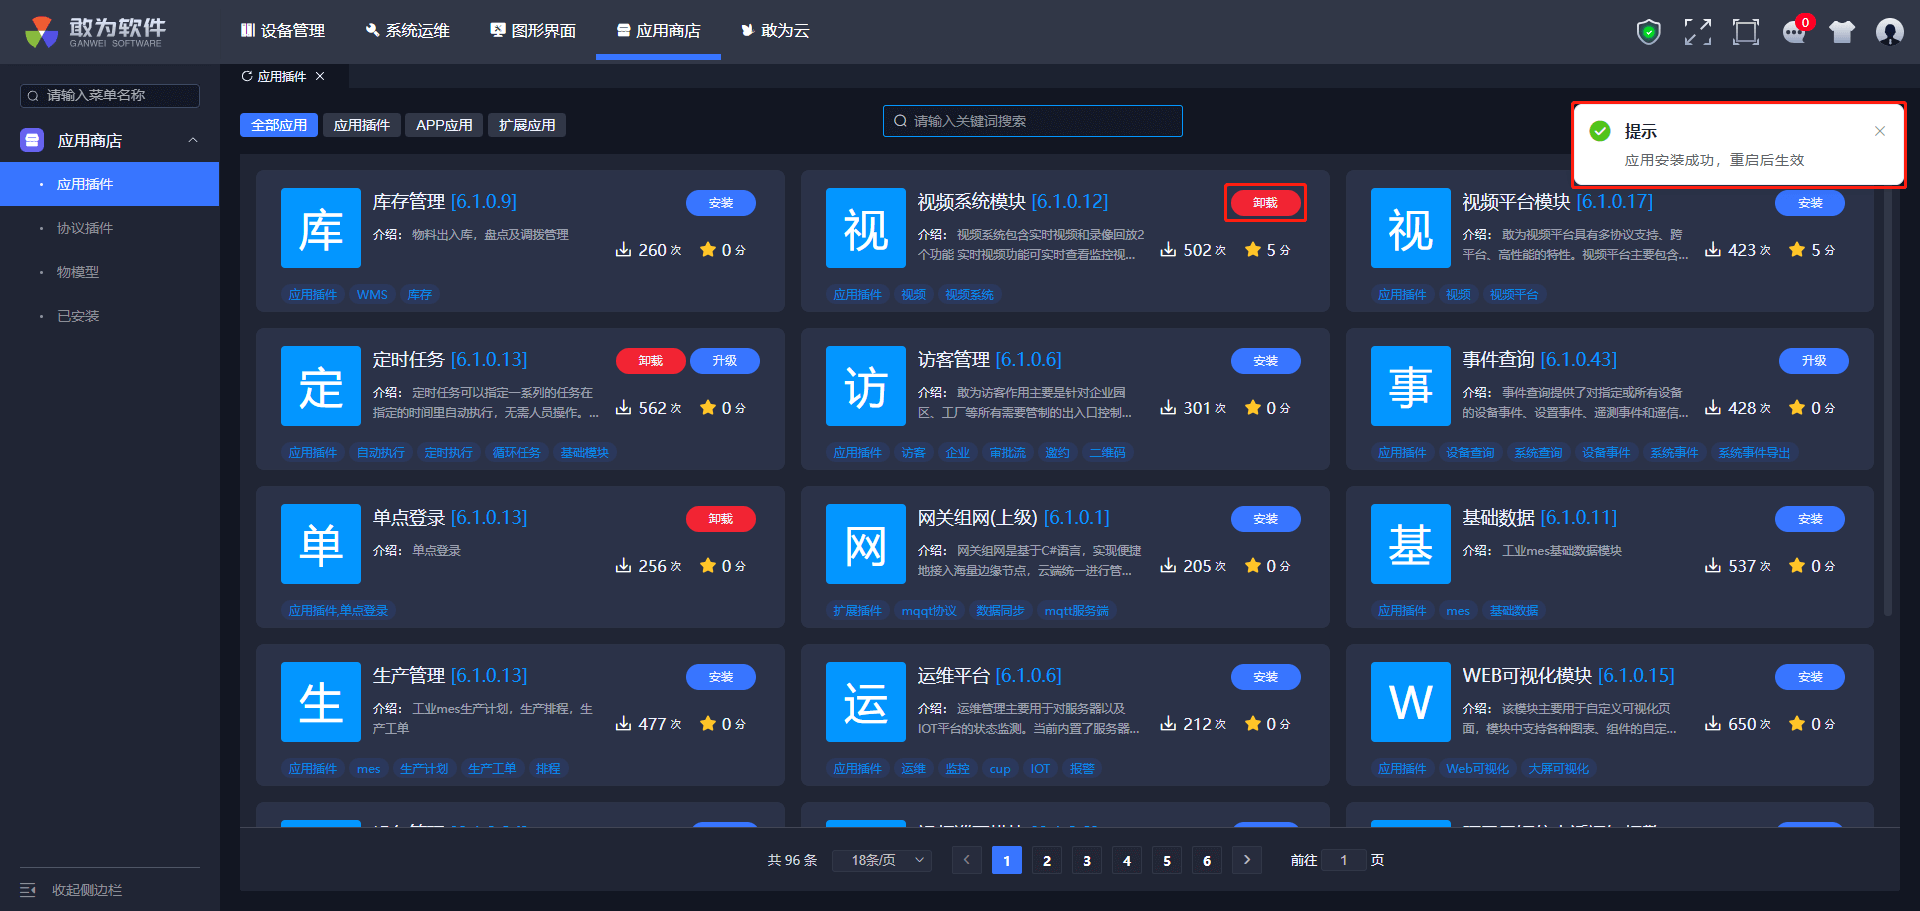Uninstall the 单点登录 app
The width and height of the screenshot is (1920, 911).
[721, 519]
